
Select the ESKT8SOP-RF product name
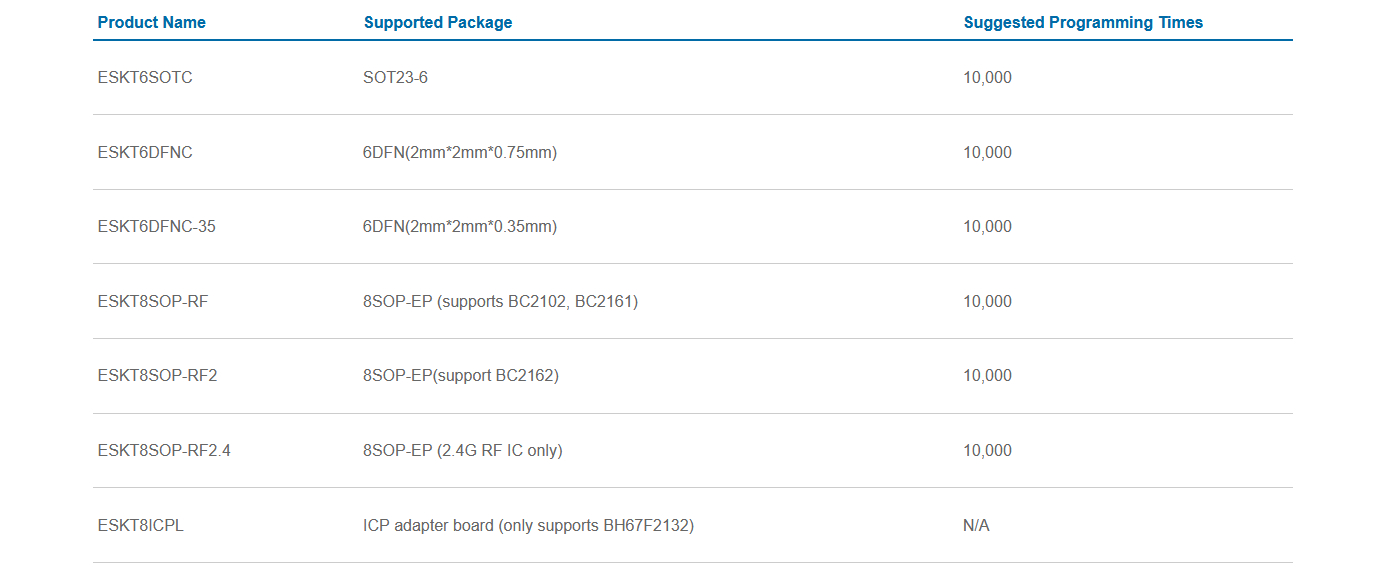pos(153,301)
